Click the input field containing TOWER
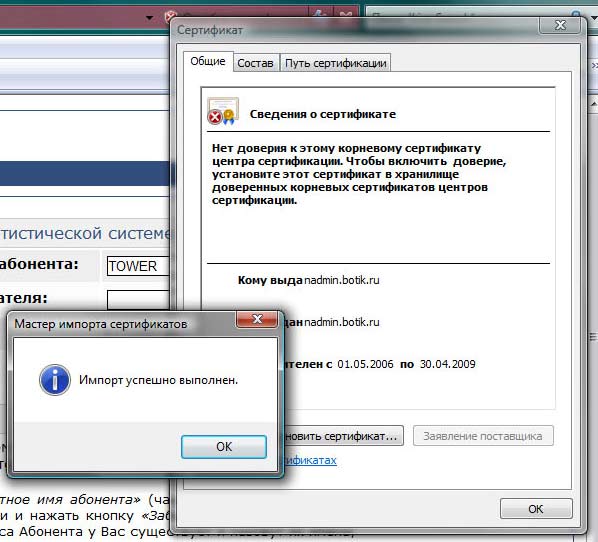The image size is (598, 542). (x=138, y=266)
